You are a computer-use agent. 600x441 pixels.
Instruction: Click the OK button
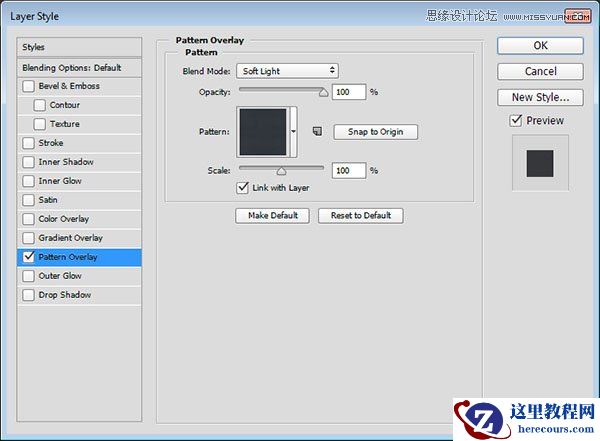coord(540,46)
